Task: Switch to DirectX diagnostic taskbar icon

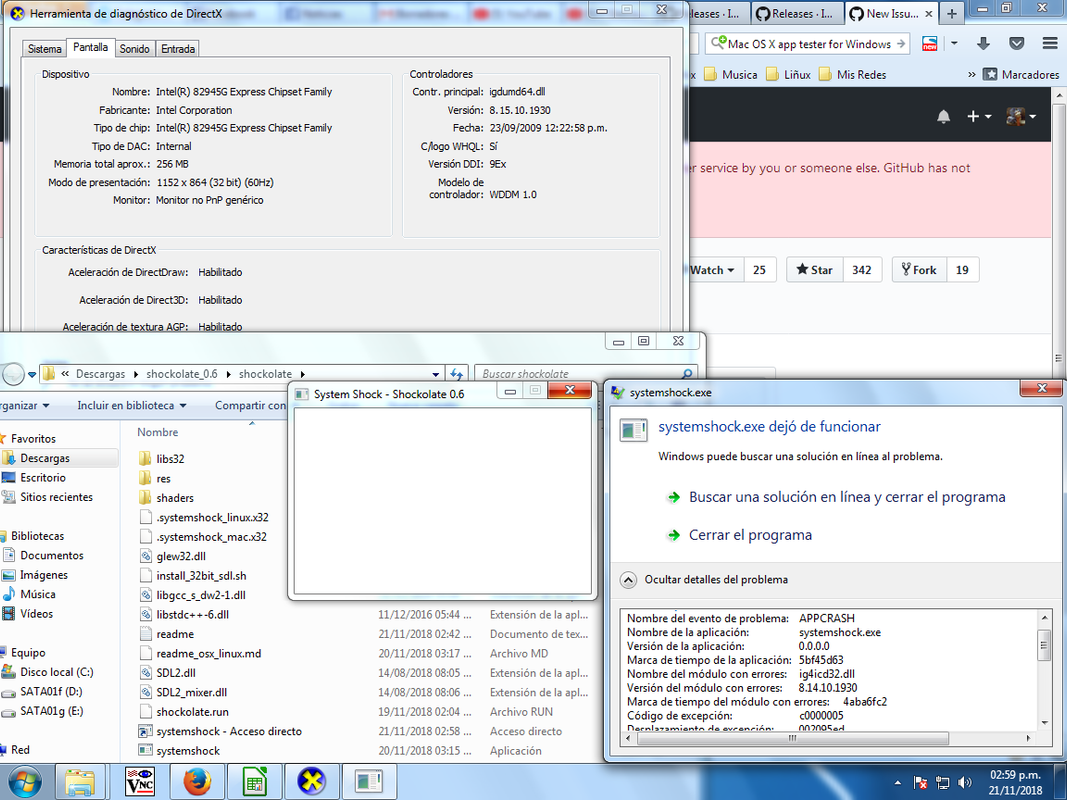Action: tap(312, 782)
